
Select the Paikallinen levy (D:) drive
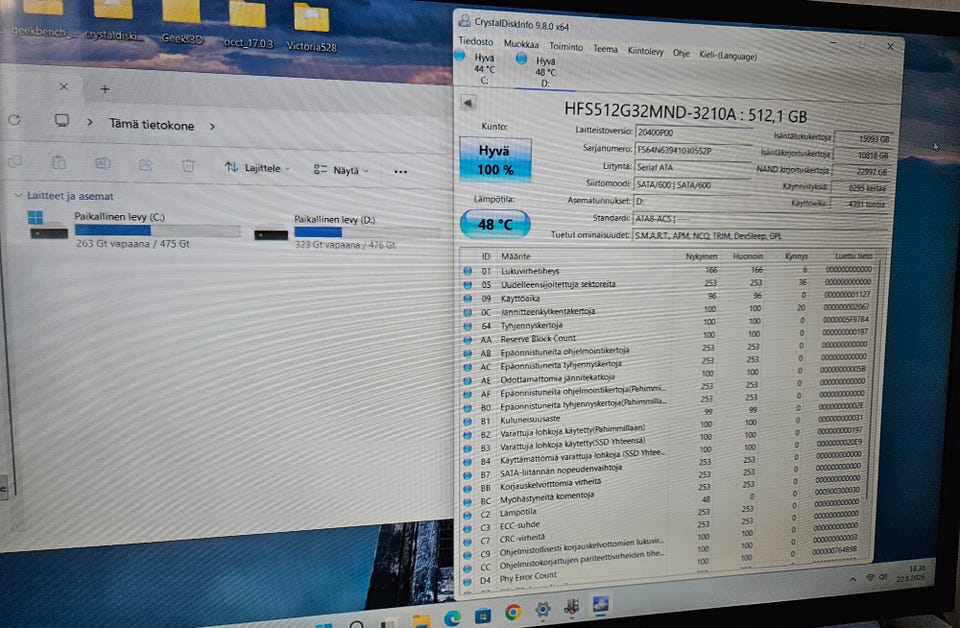coord(347,233)
